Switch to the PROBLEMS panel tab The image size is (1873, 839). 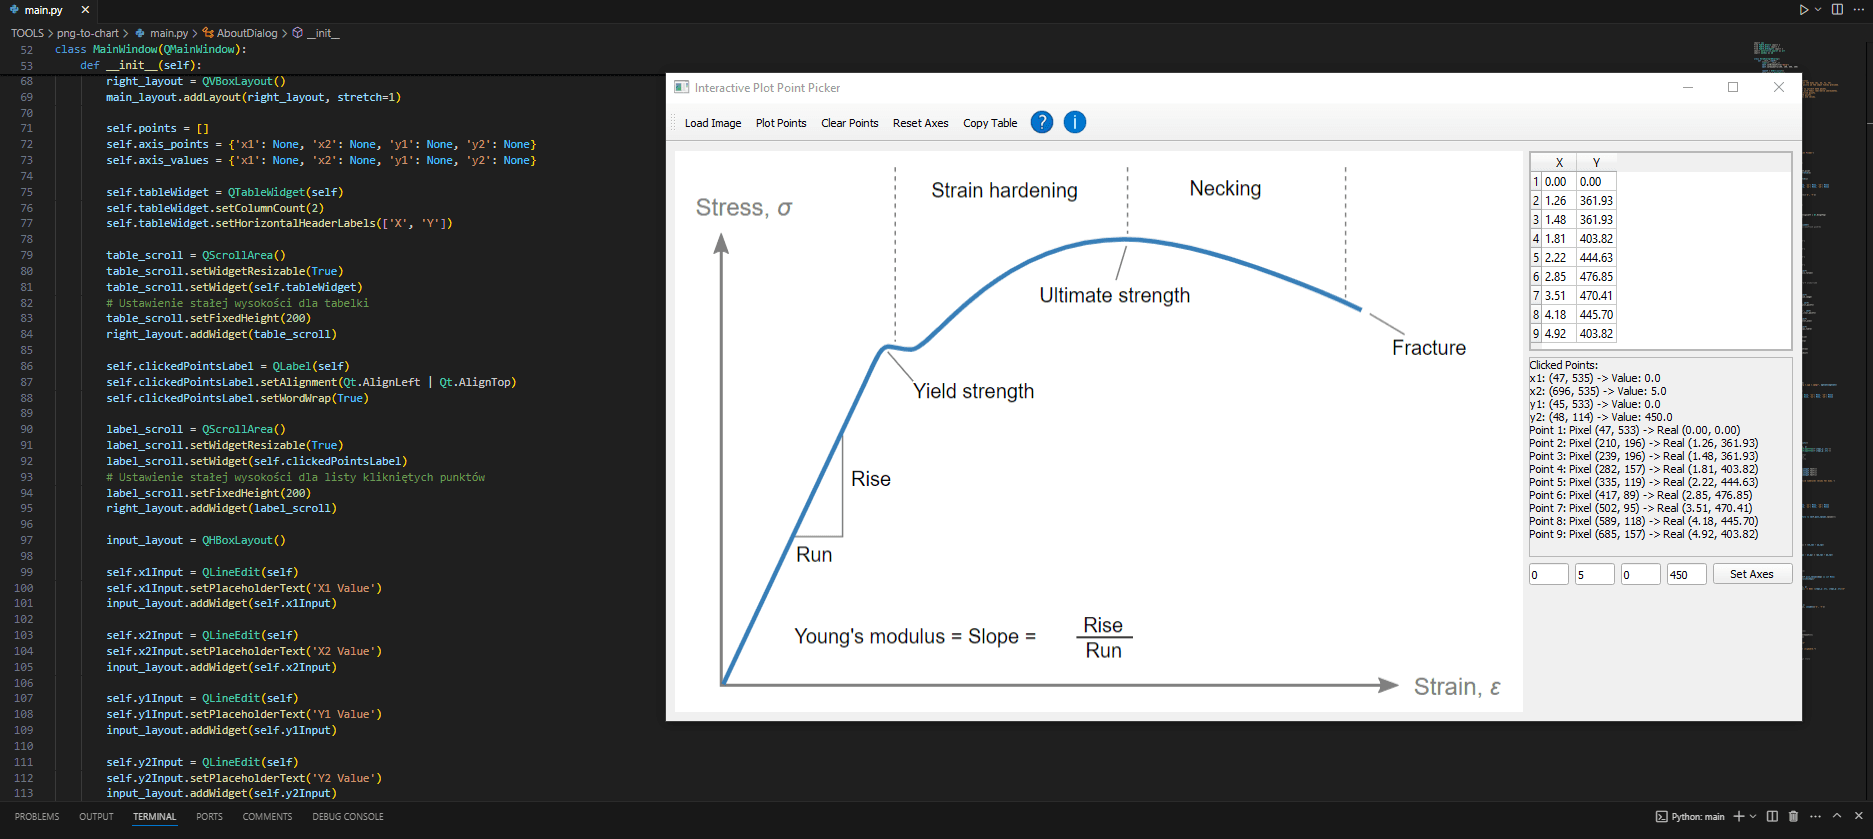(37, 817)
